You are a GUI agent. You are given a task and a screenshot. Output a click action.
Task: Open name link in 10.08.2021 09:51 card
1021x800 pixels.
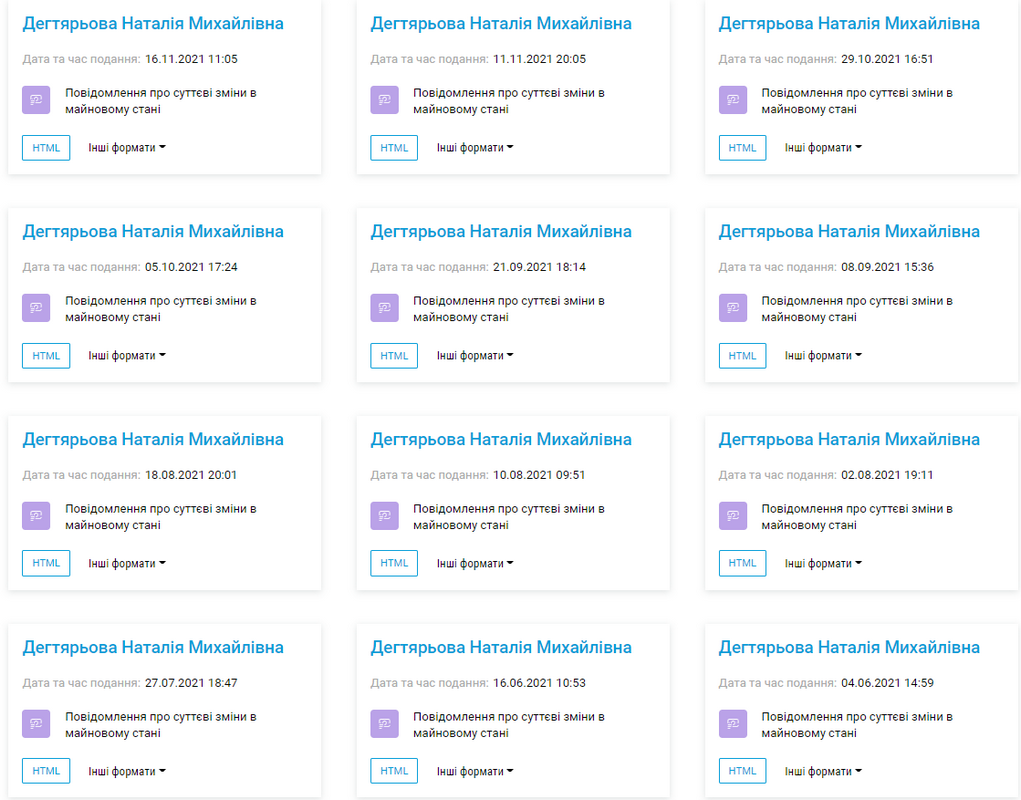tap(501, 439)
